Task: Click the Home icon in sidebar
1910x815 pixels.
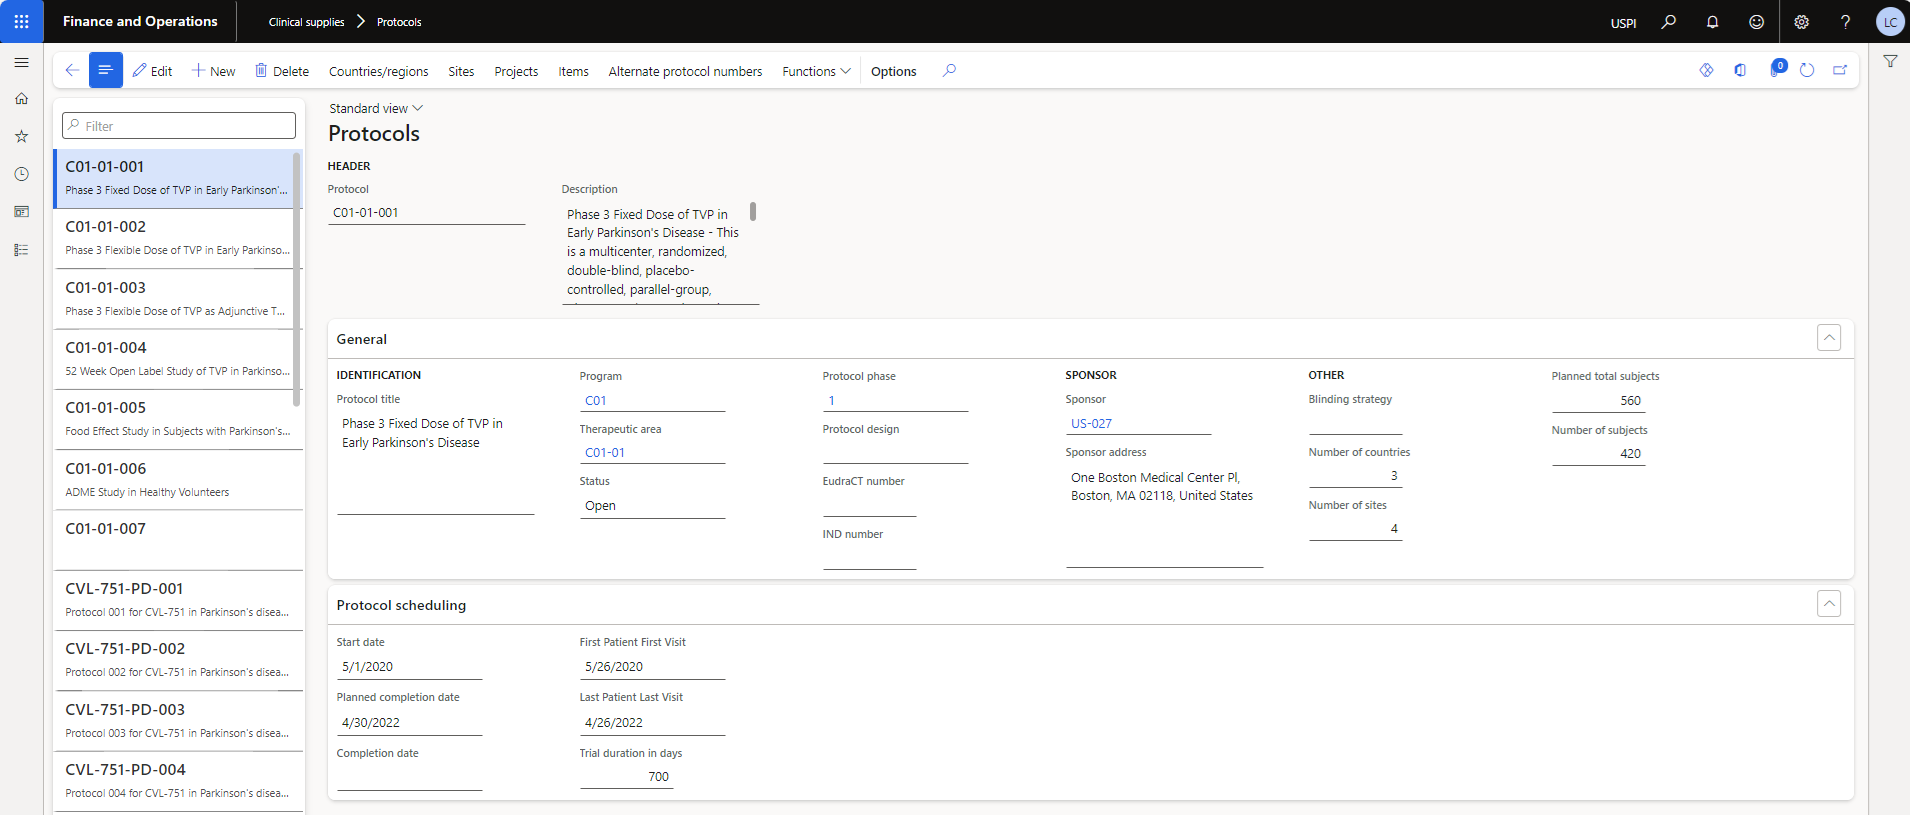Action: click(x=21, y=99)
